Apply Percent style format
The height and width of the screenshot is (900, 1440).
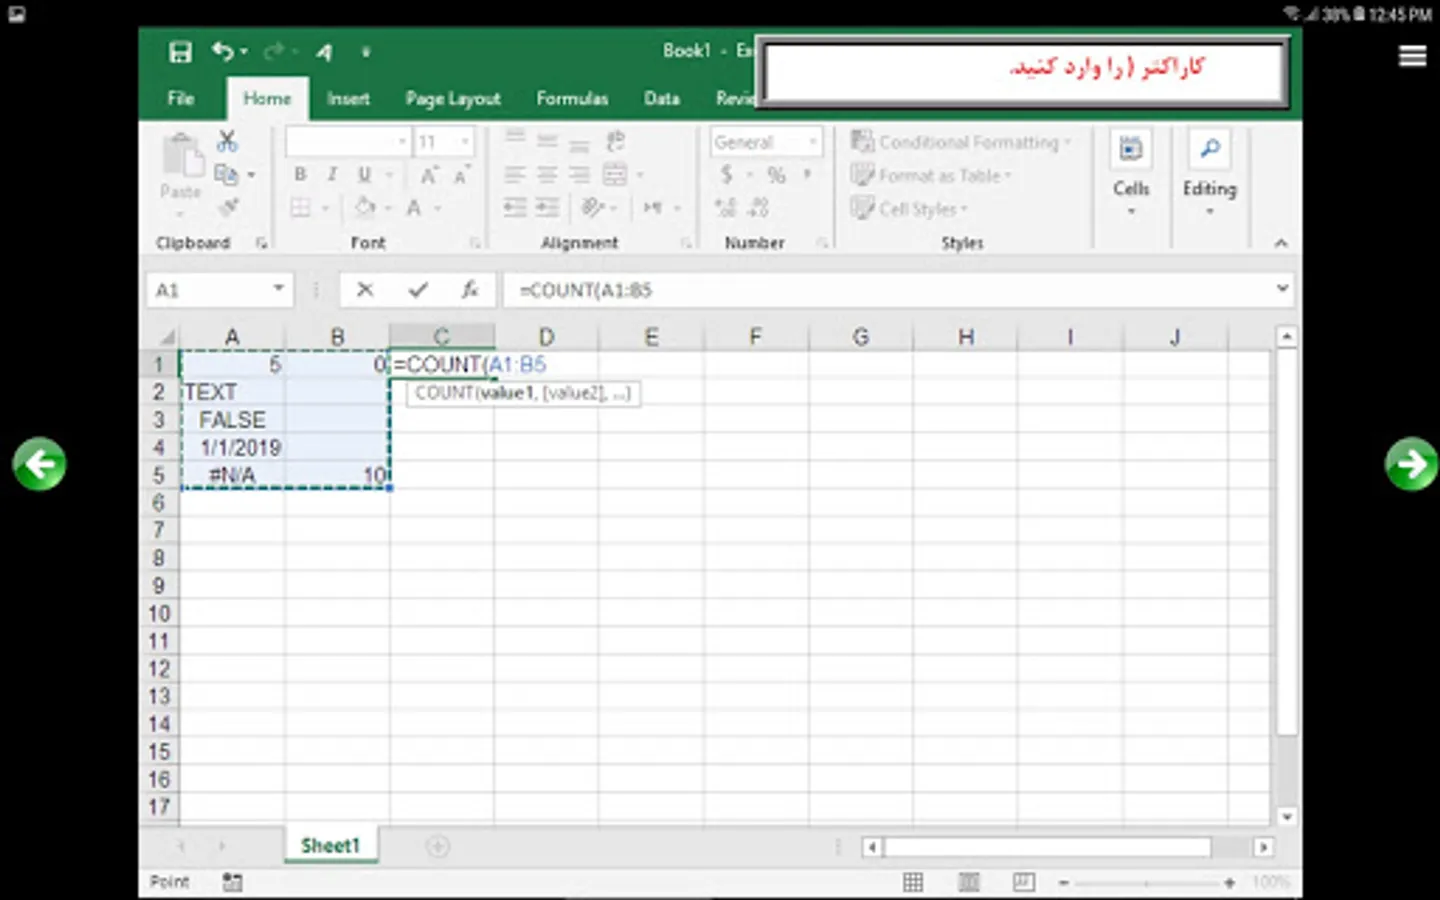click(x=776, y=175)
